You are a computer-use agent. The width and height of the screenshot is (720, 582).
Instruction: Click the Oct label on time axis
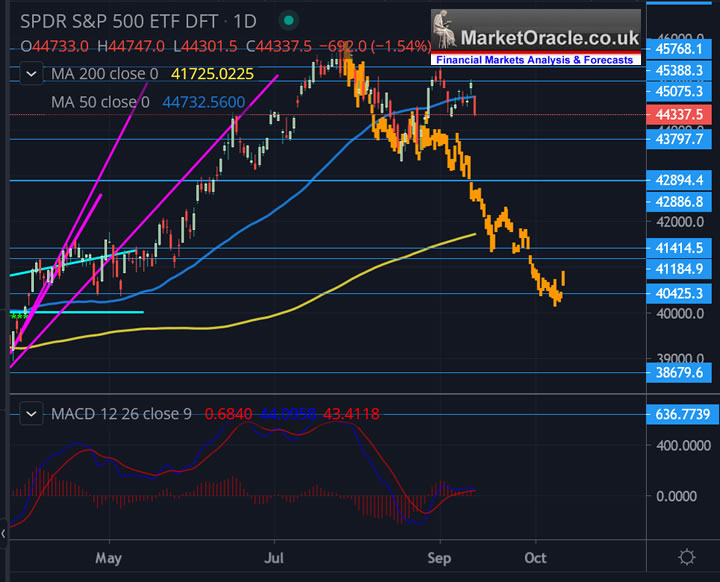tap(535, 558)
